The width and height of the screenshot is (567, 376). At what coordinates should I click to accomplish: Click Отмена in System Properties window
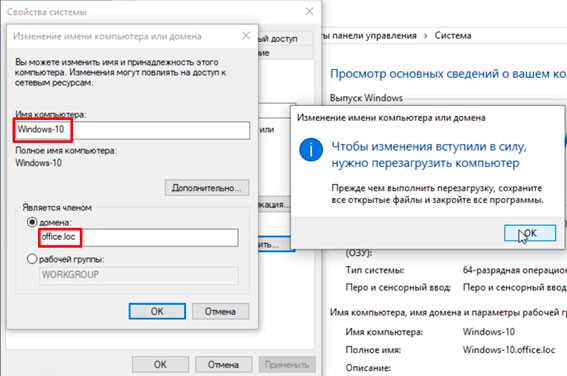click(x=223, y=364)
